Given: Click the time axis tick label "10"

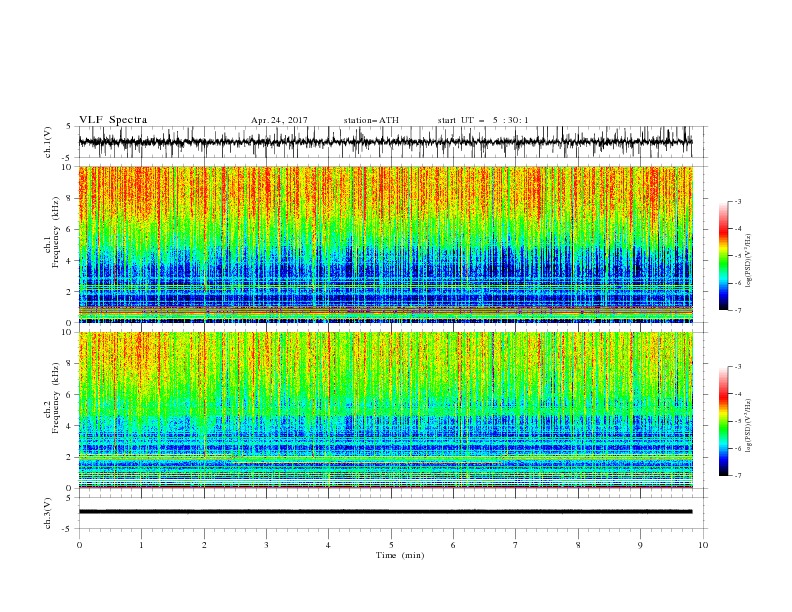Looking at the screenshot, I should [703, 545].
